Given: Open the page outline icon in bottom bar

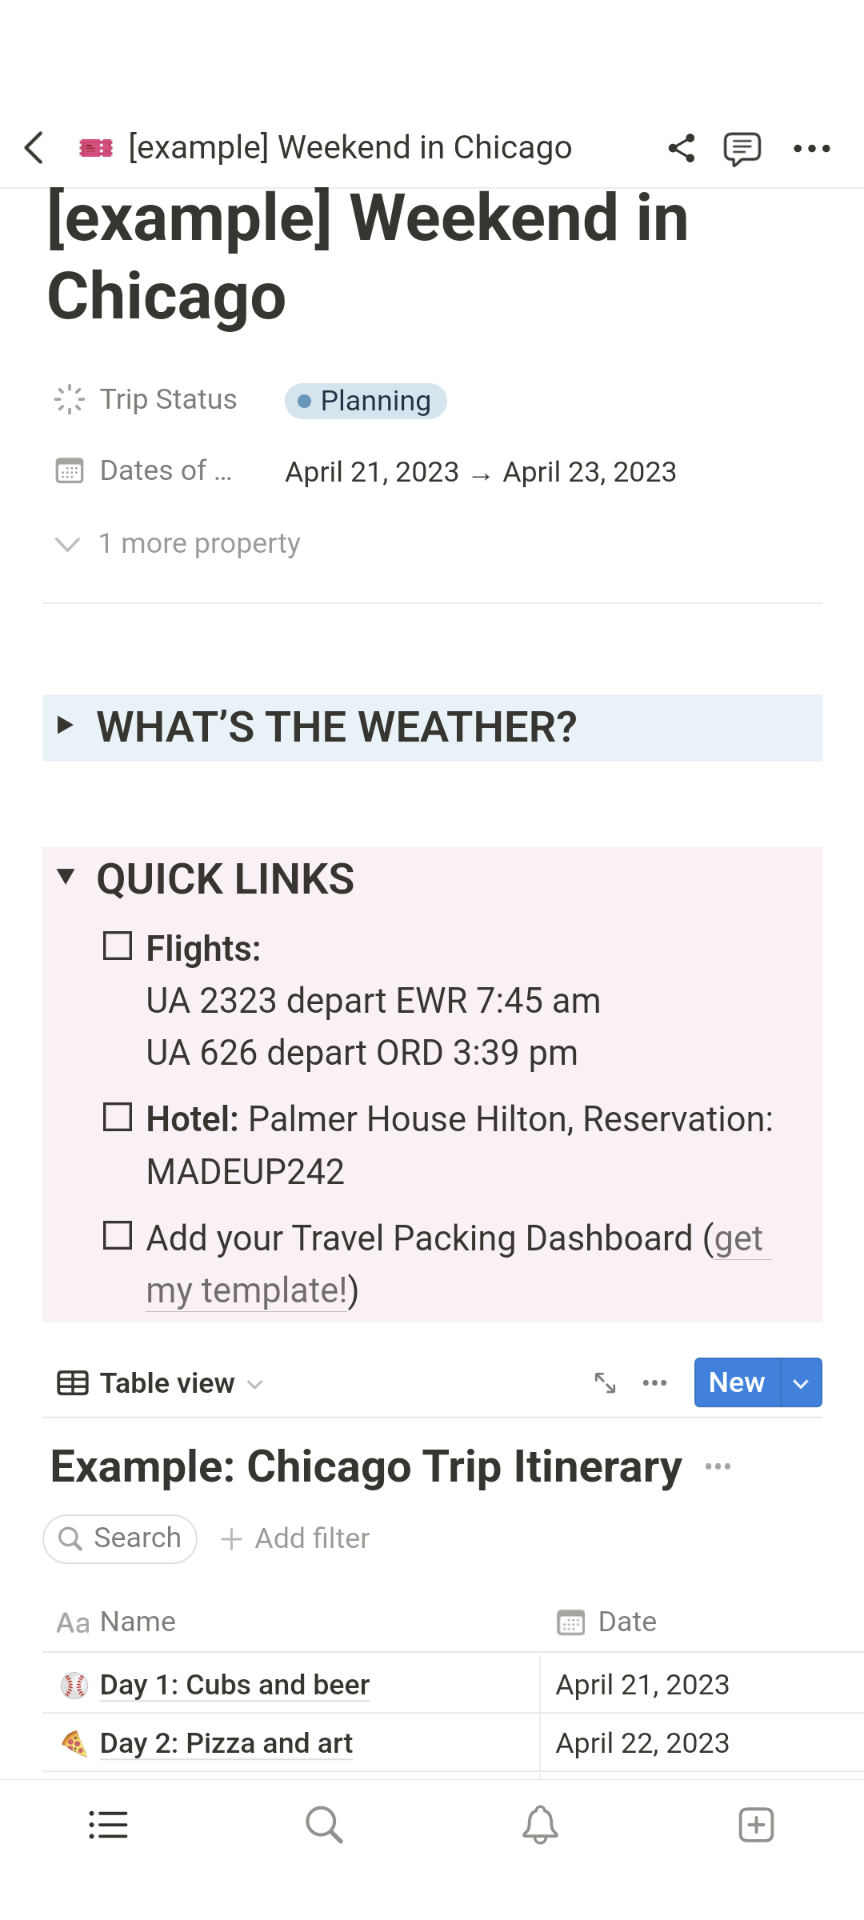Looking at the screenshot, I should pos(108,1824).
